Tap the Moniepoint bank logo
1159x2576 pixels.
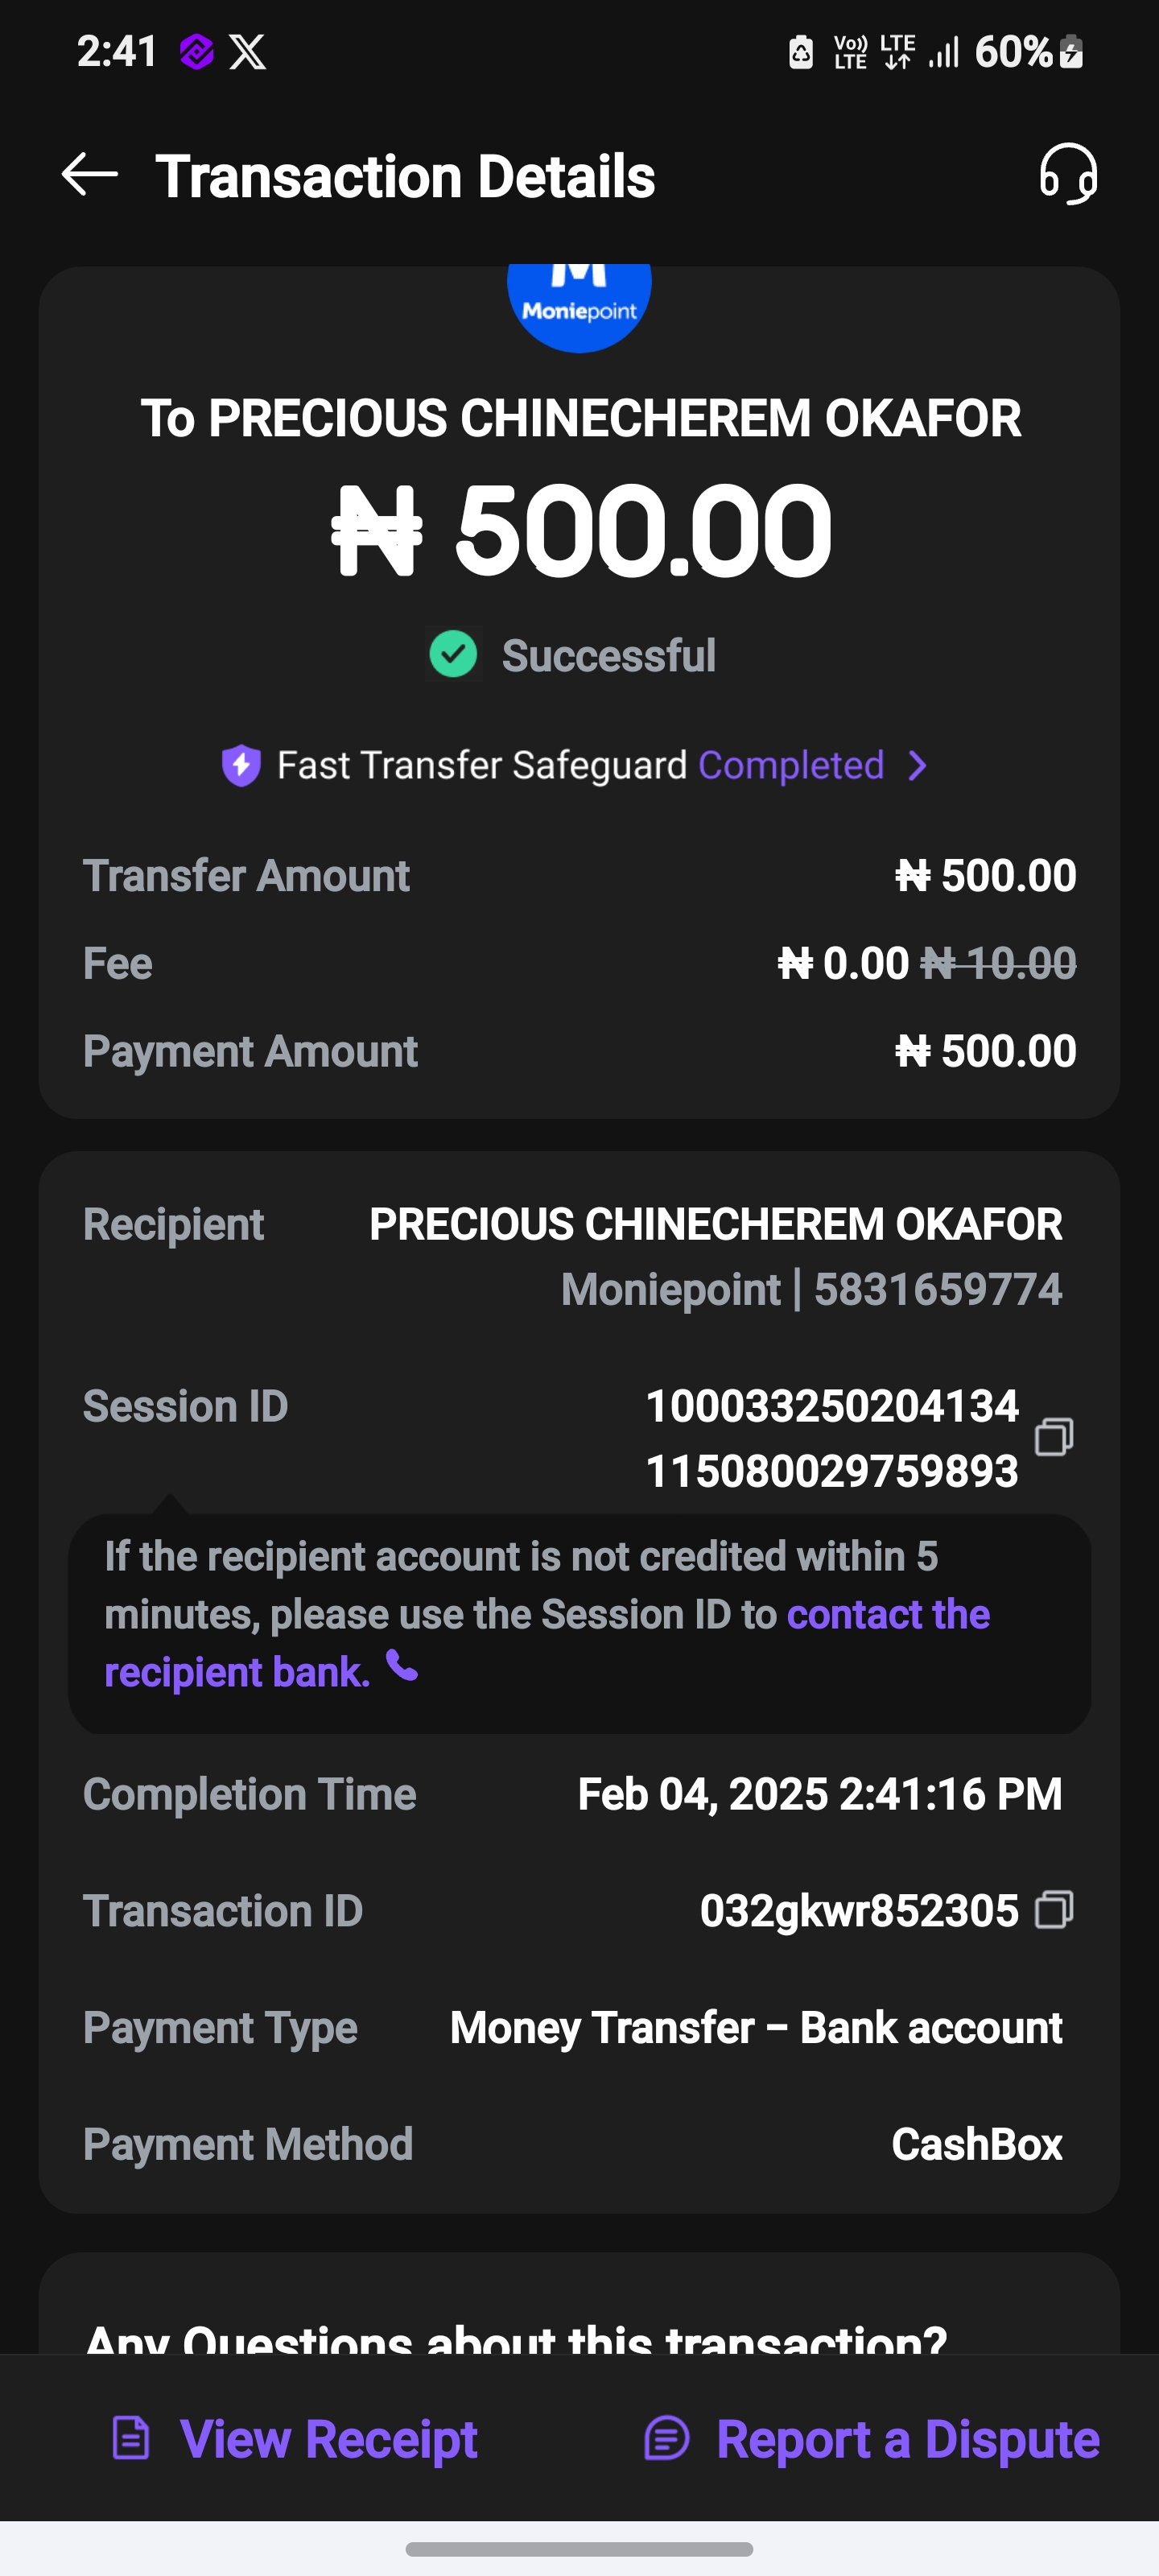[579, 306]
